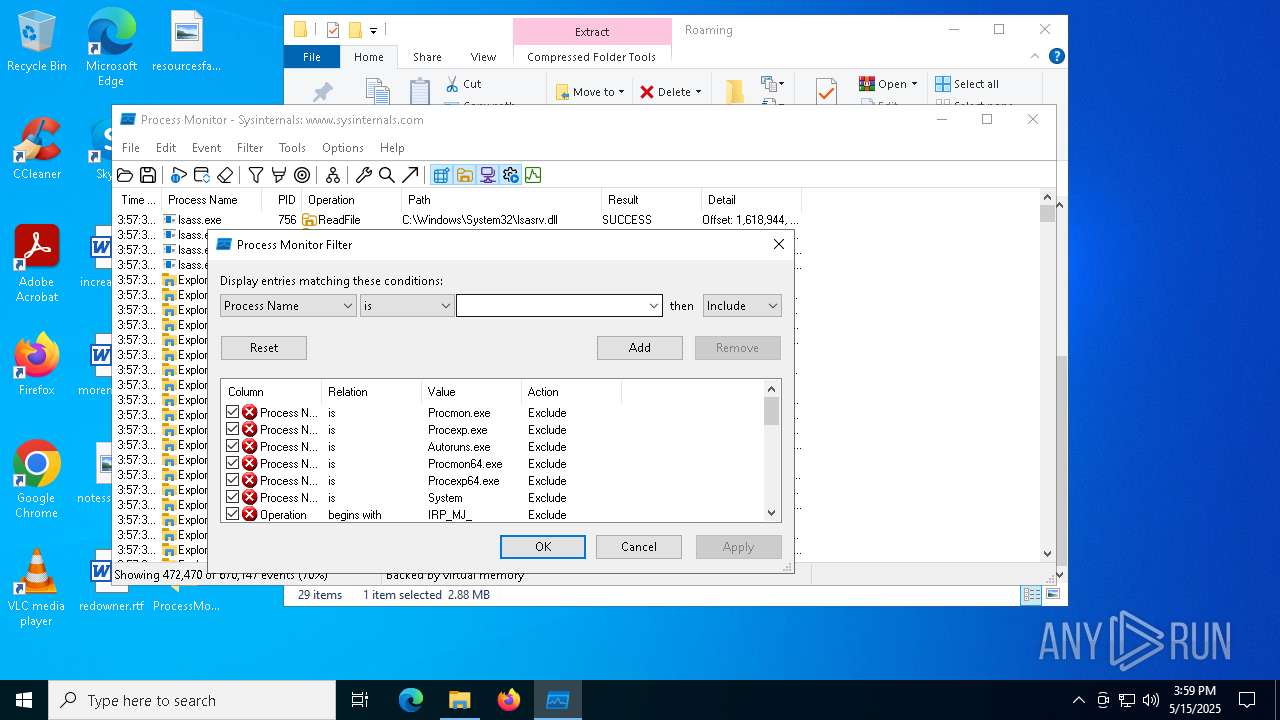Screen dimensions: 1280x720
Task: Switch to the Share tab in Explorer
Action: [x=427, y=57]
